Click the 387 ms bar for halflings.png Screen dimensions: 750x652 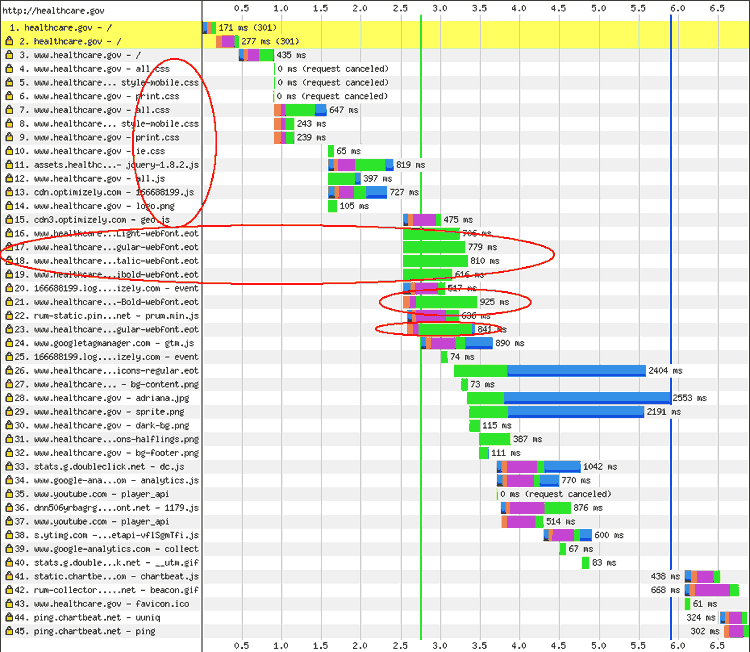[x=495, y=439]
